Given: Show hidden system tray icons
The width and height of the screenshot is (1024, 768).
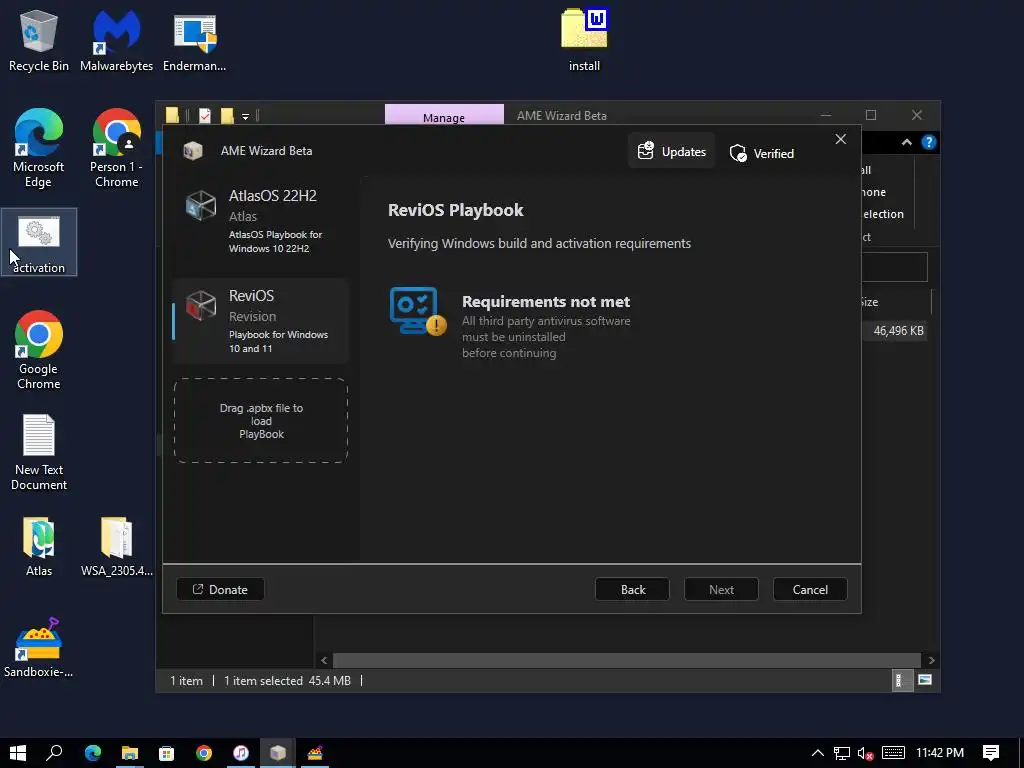Looking at the screenshot, I should coord(817,753).
